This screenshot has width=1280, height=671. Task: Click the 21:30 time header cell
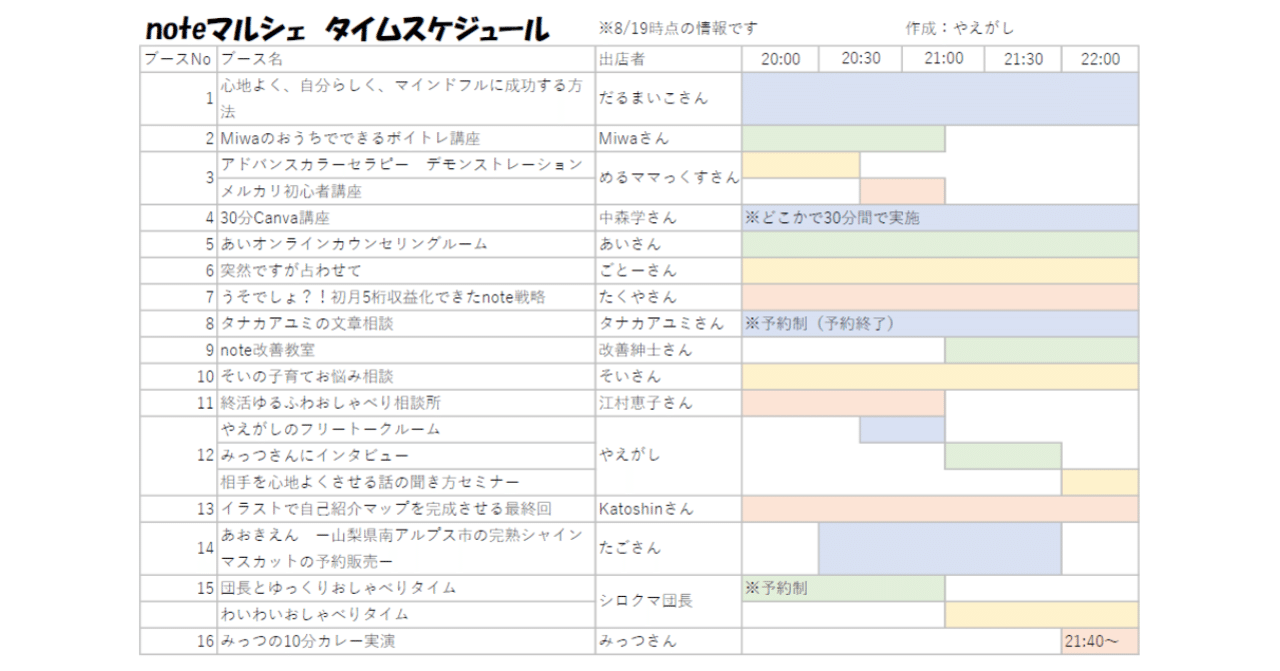pyautogui.click(x=1021, y=58)
